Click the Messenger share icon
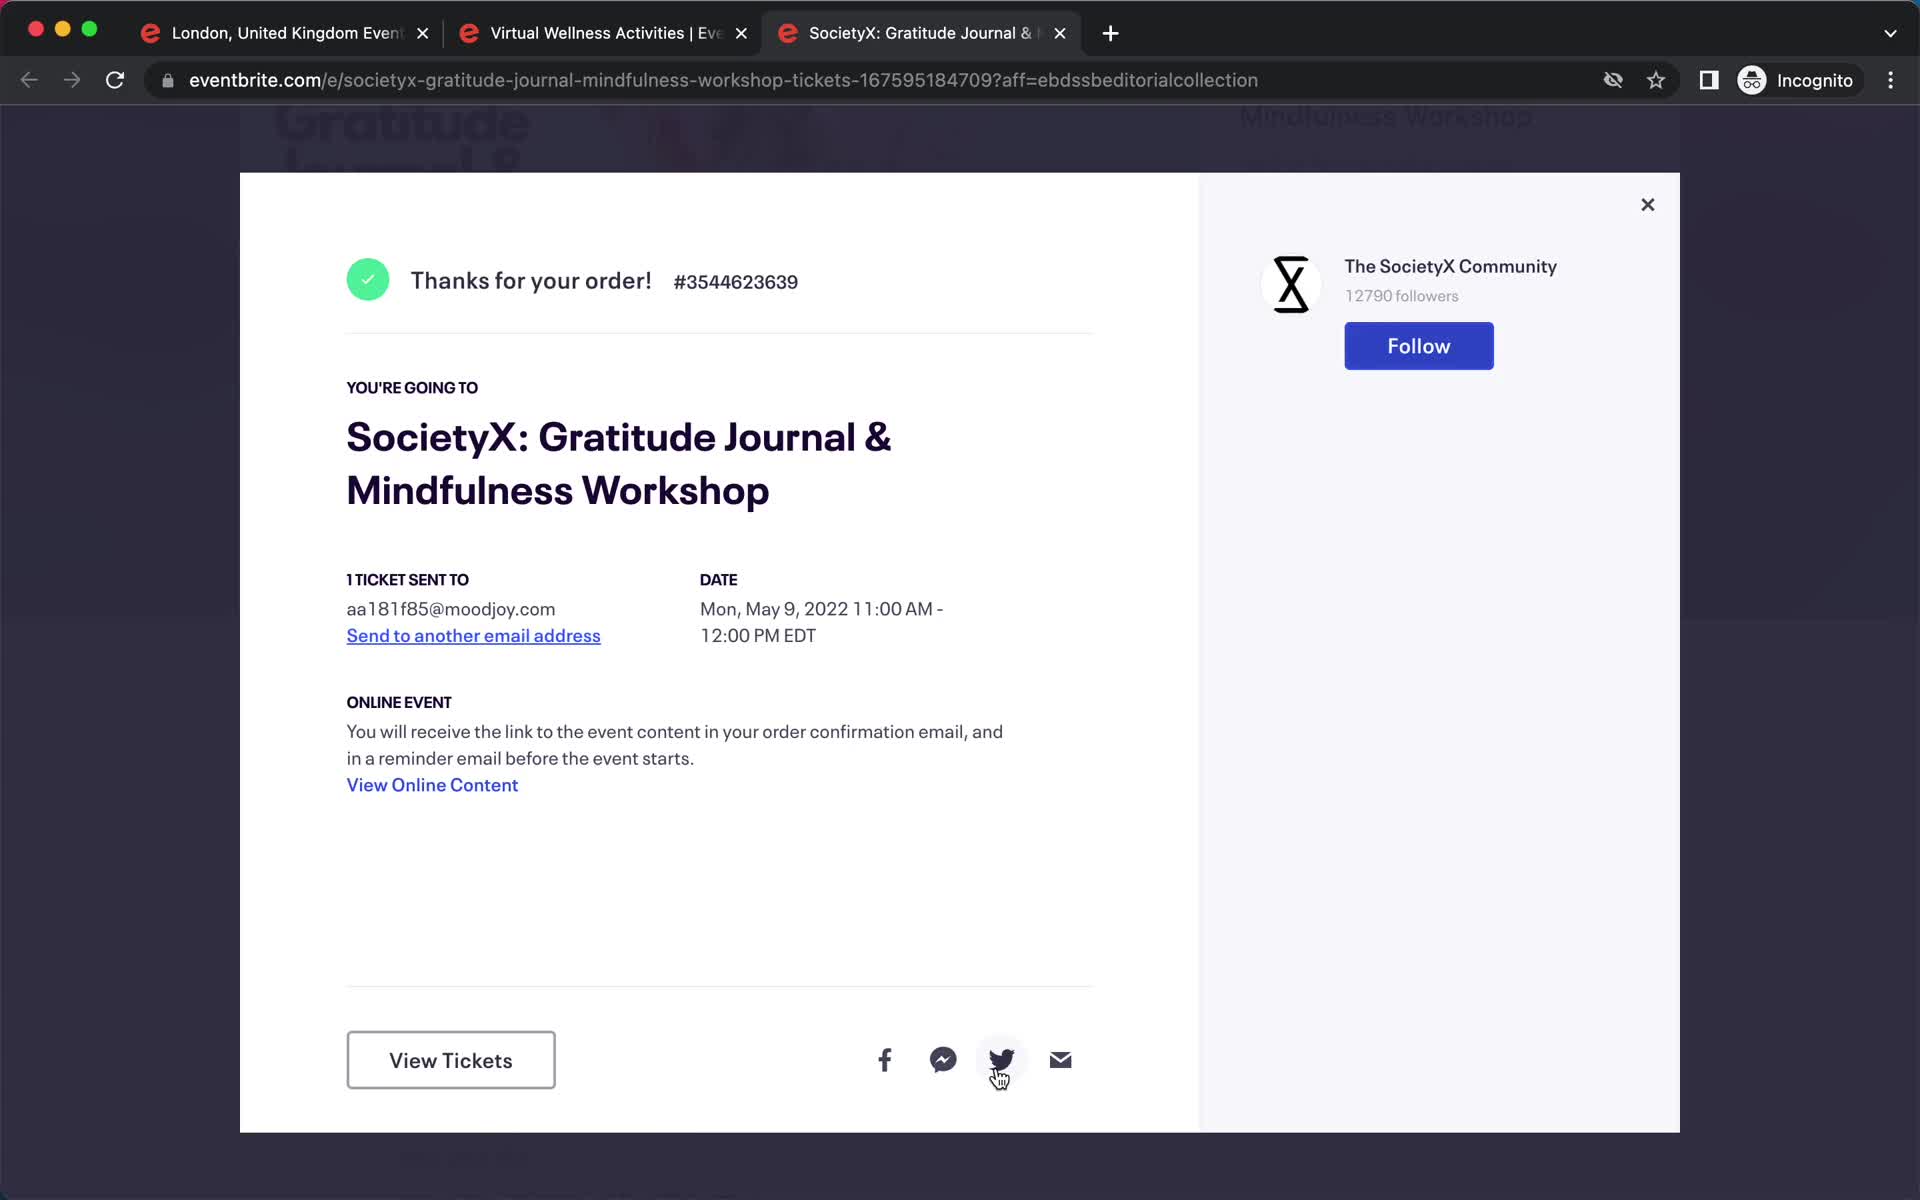This screenshot has height=1200, width=1920. click(943, 1059)
